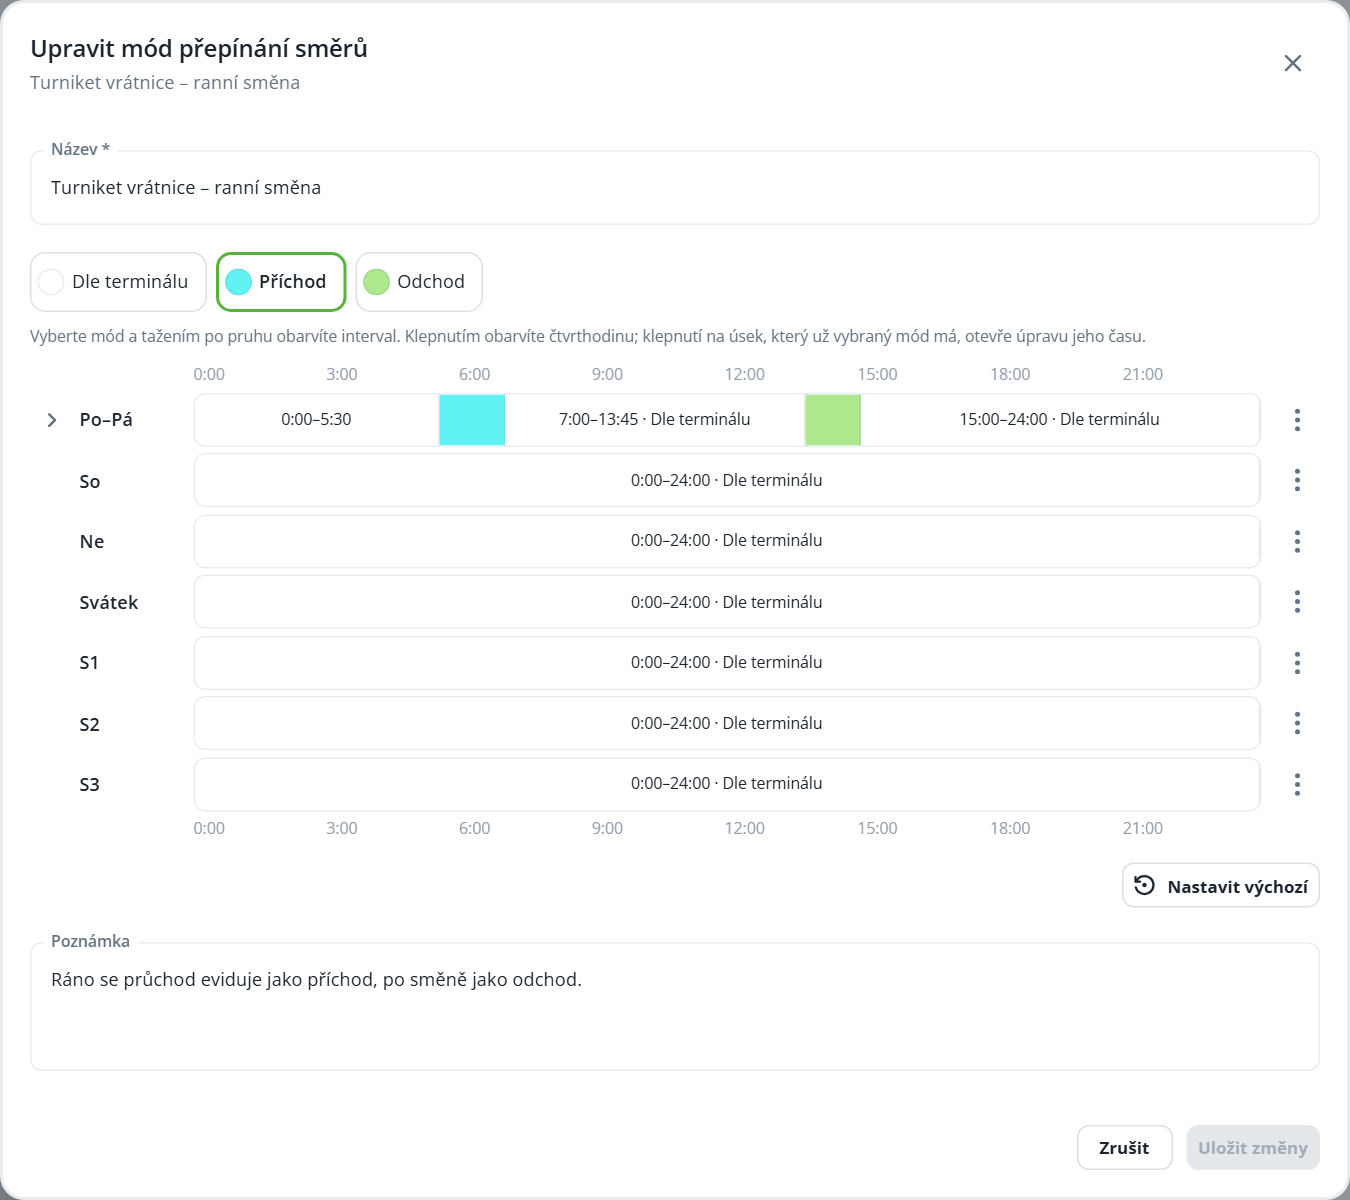Screen dimensions: 1350x1200
Task: Open options menu for S1 row
Action: pyautogui.click(x=1297, y=663)
